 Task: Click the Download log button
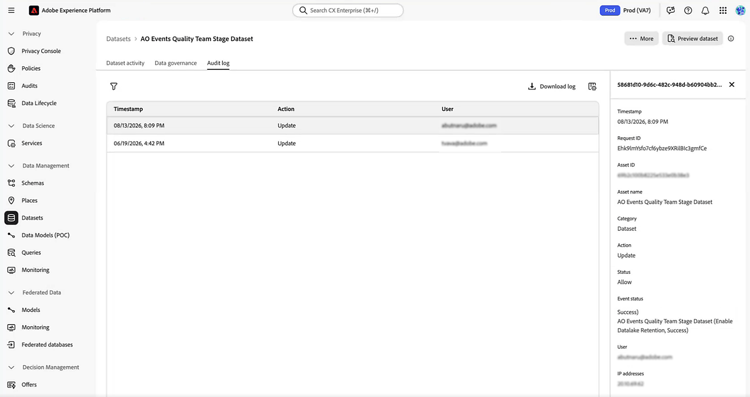(551, 87)
